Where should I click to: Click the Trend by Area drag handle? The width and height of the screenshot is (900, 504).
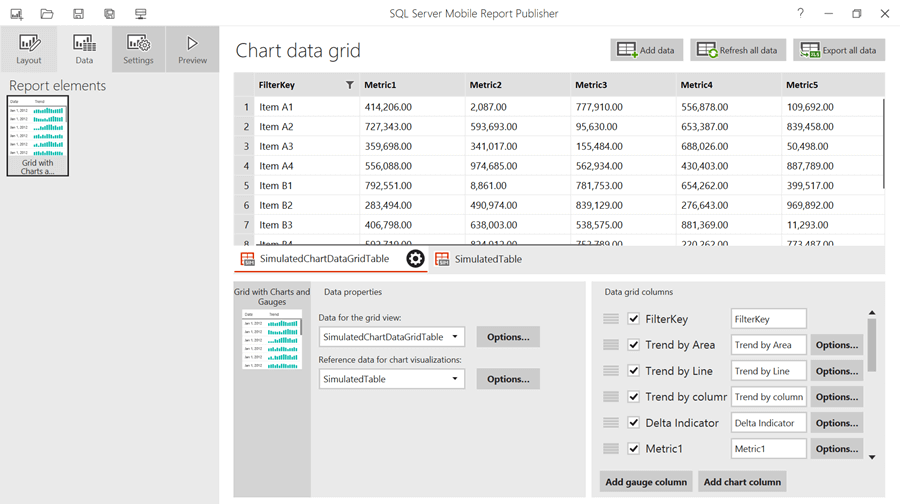click(x=611, y=345)
